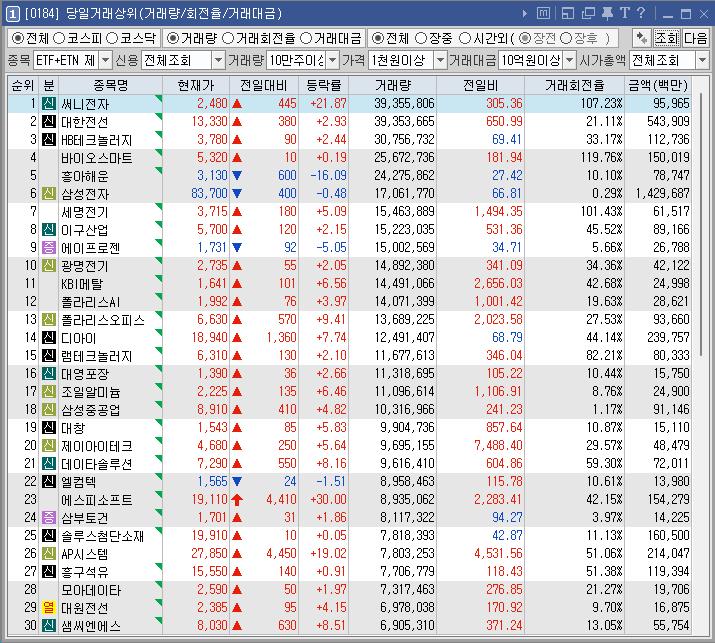Click the 신 badge for 폴라리스오피스
This screenshot has height=643, width=715.
tap(49, 320)
